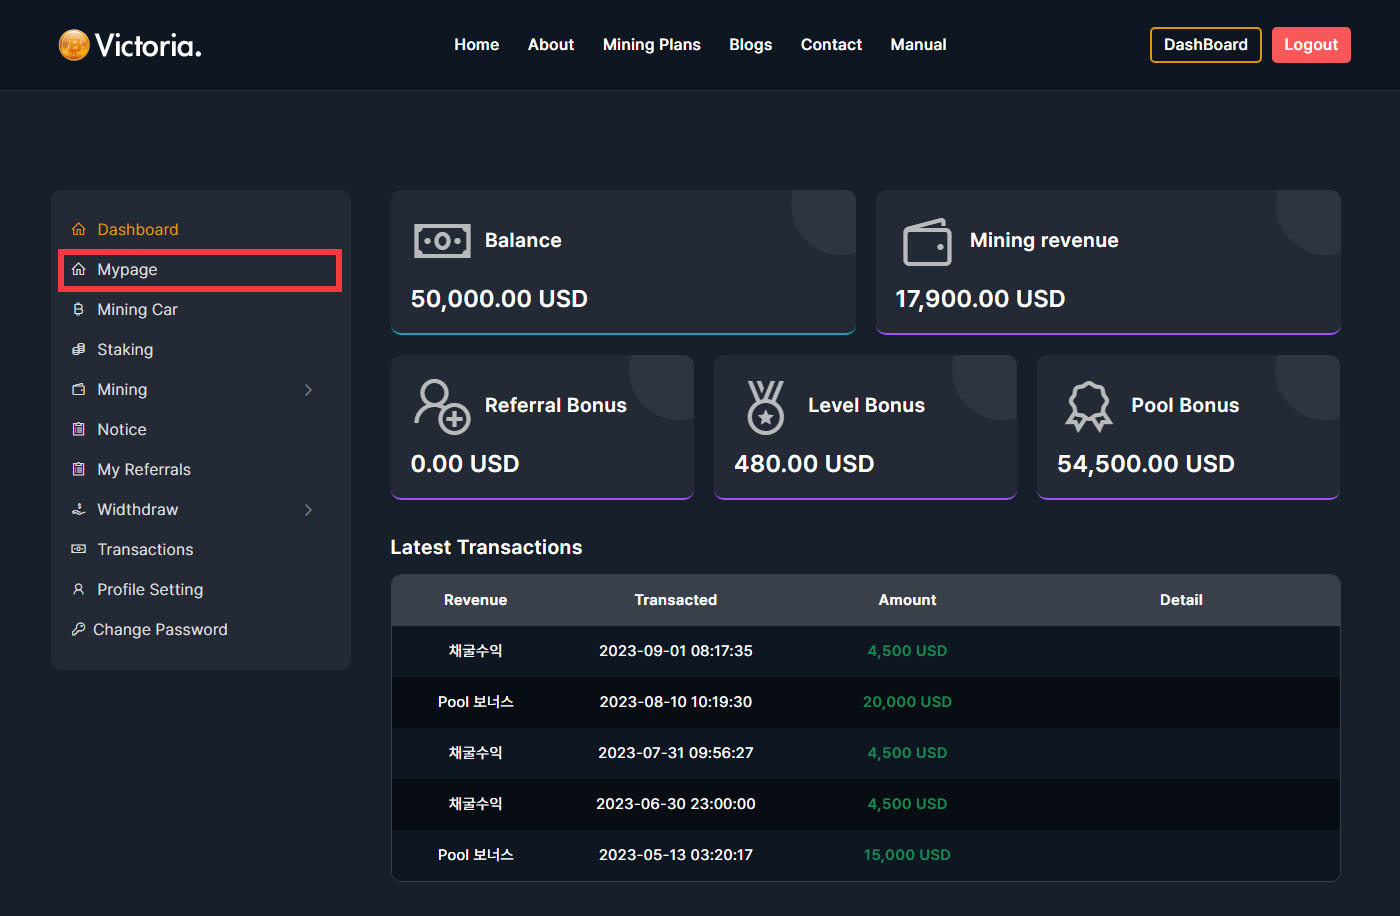The image size is (1400, 916).
Task: Click the key icon next to Change Password
Action: tap(78, 629)
